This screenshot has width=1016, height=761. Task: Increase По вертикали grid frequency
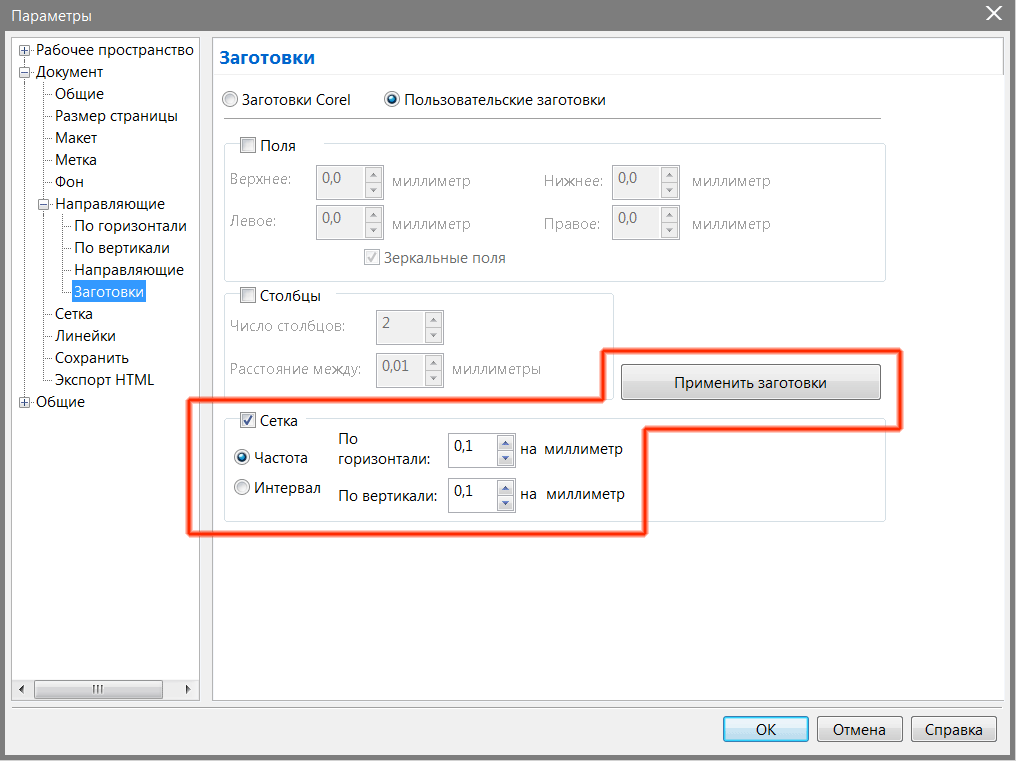[505, 488]
